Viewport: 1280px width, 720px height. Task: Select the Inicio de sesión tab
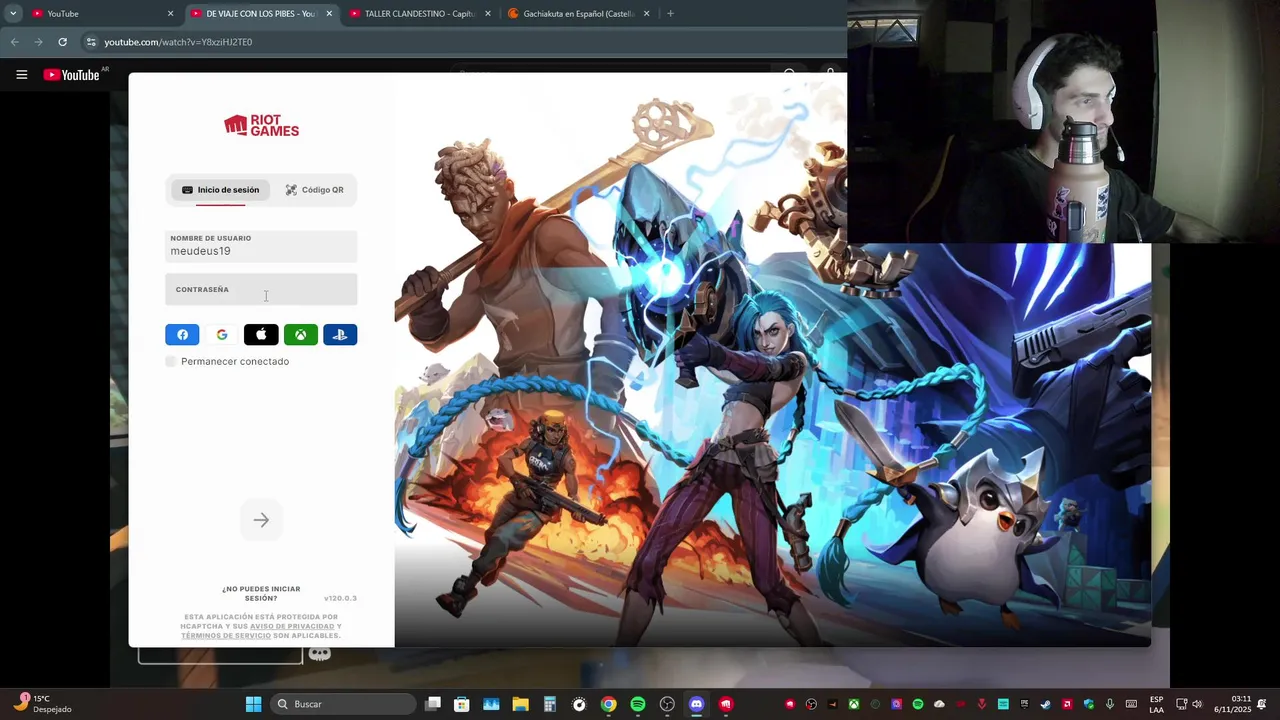point(220,190)
